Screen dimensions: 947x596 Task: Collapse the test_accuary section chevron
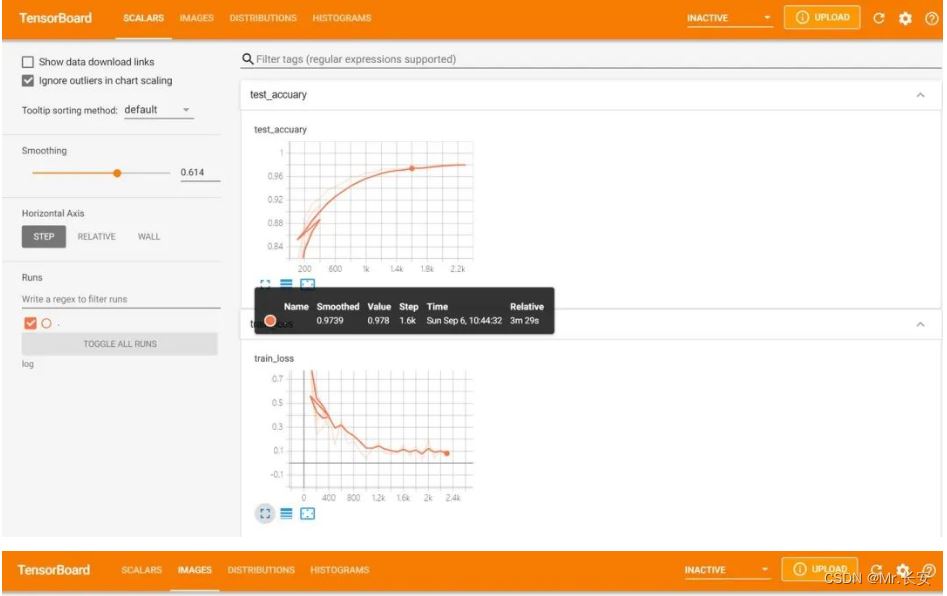[920, 95]
